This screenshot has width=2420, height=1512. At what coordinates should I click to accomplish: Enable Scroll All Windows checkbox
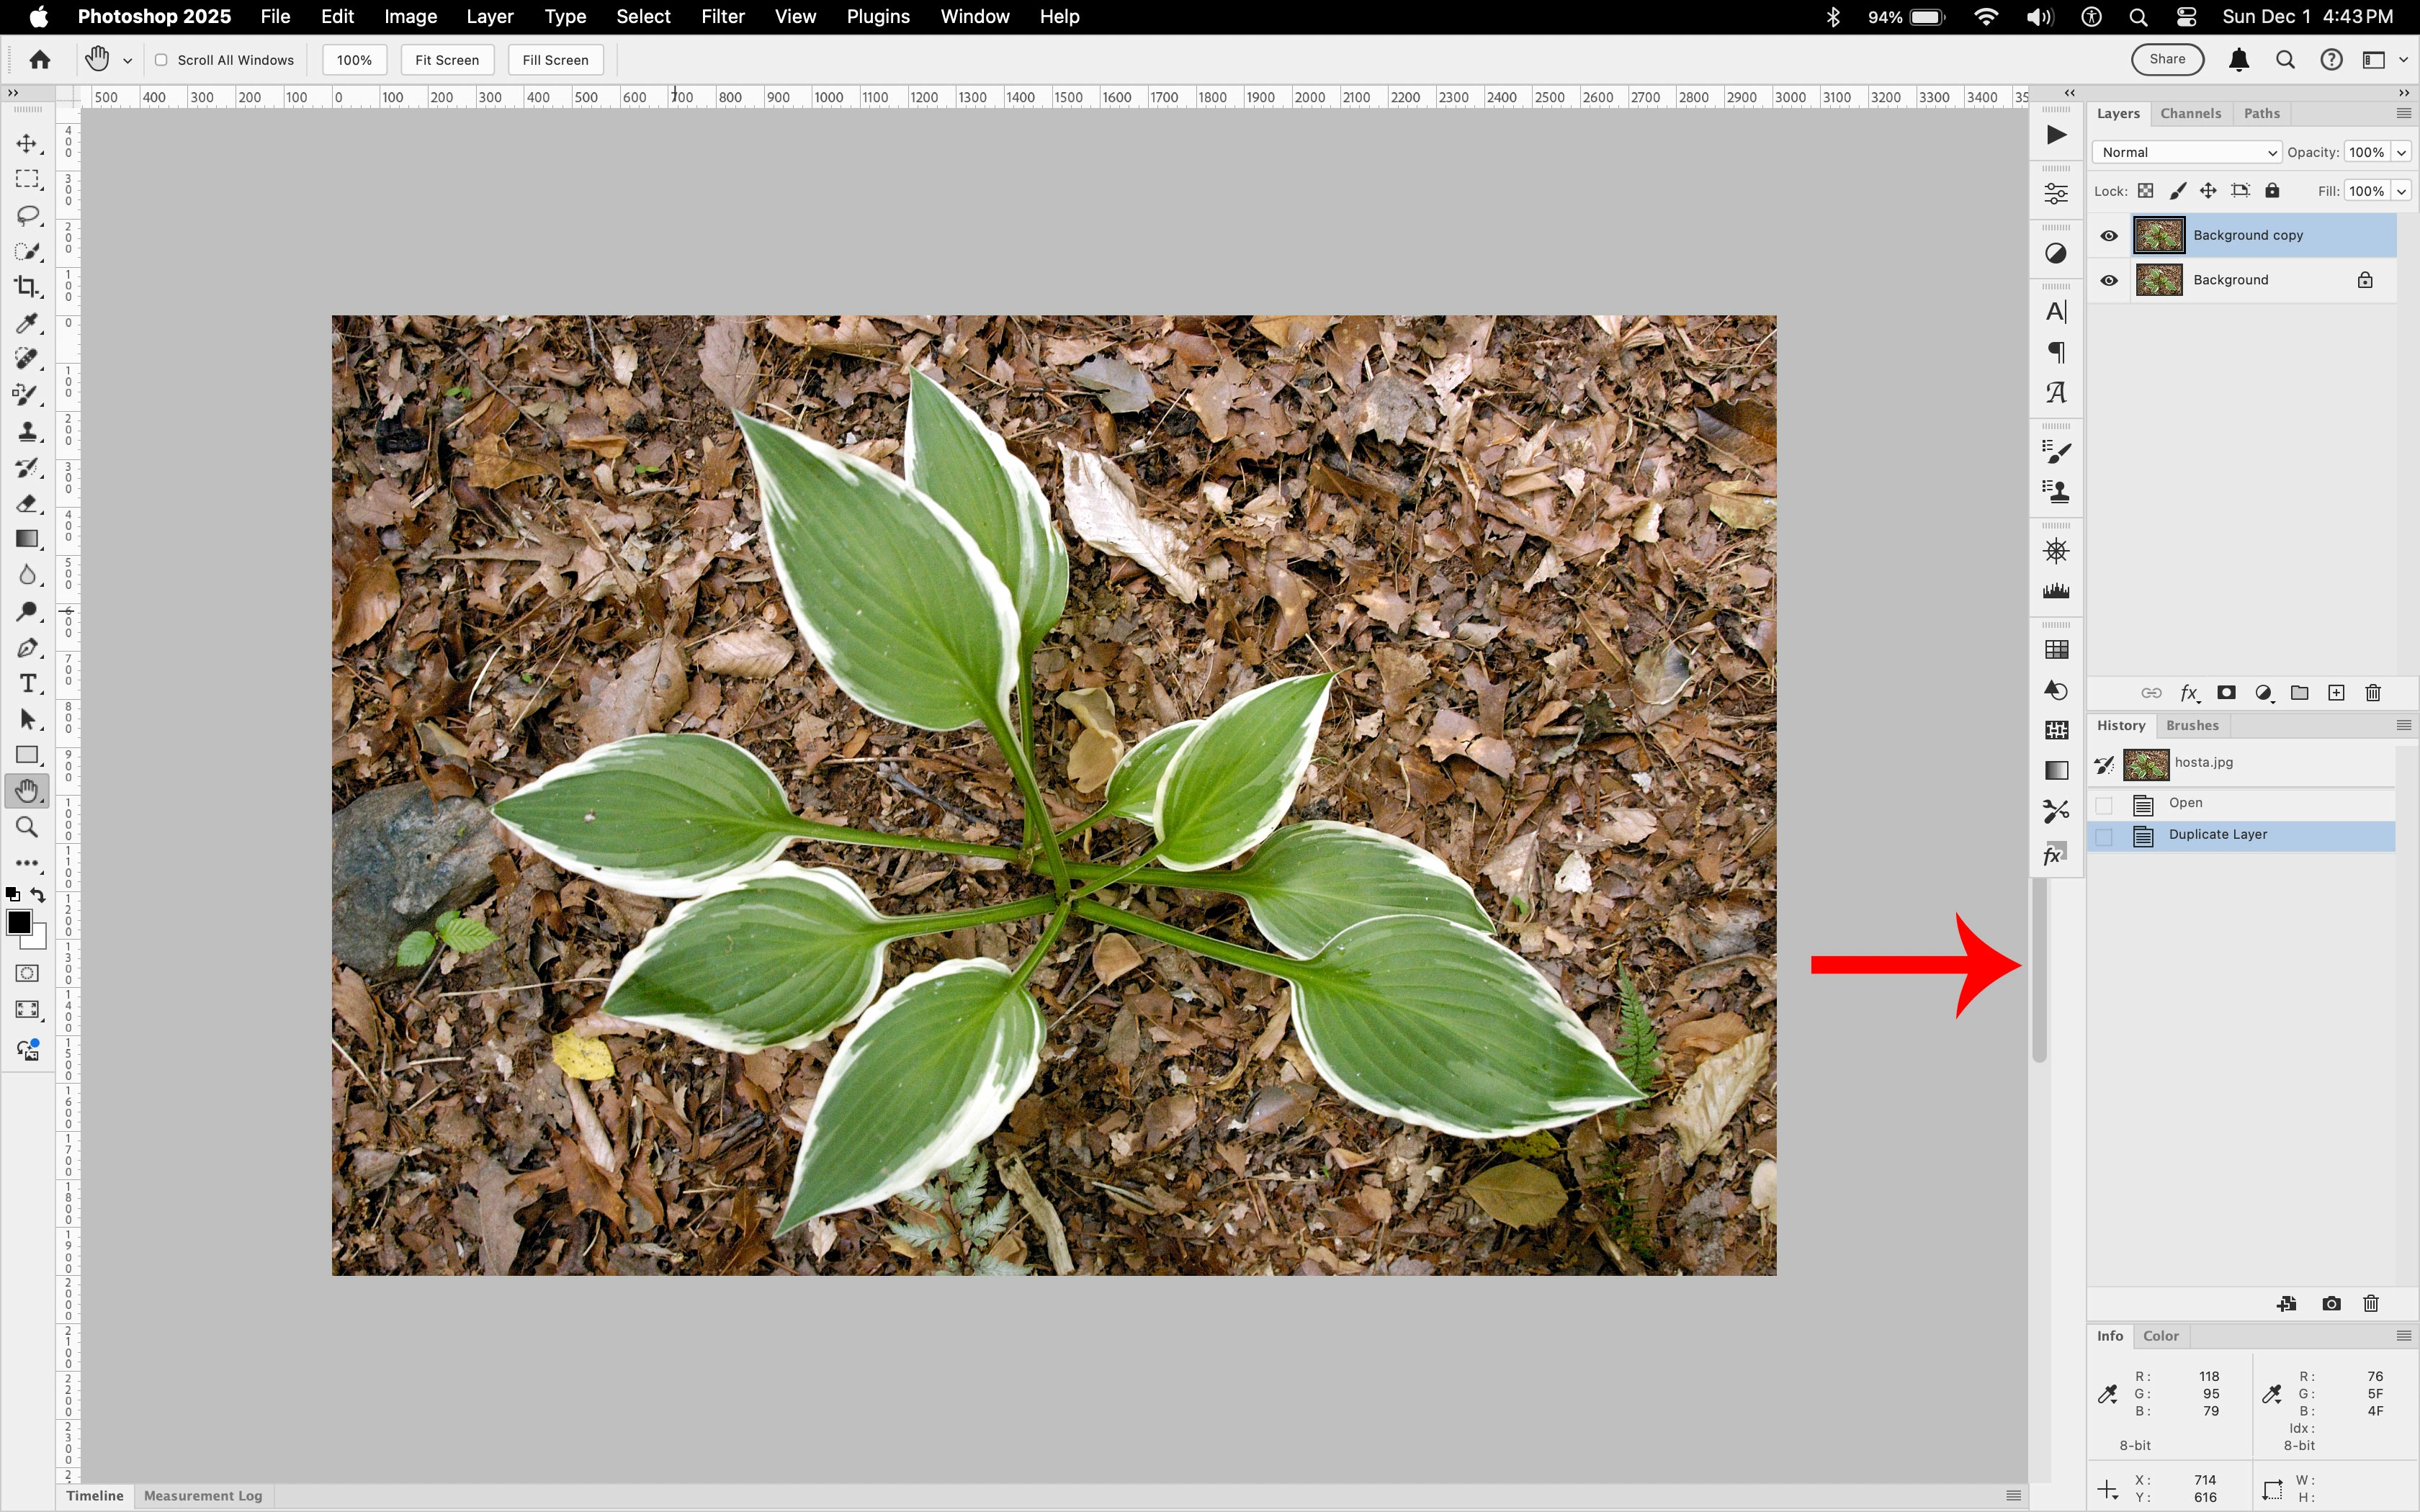click(x=161, y=60)
